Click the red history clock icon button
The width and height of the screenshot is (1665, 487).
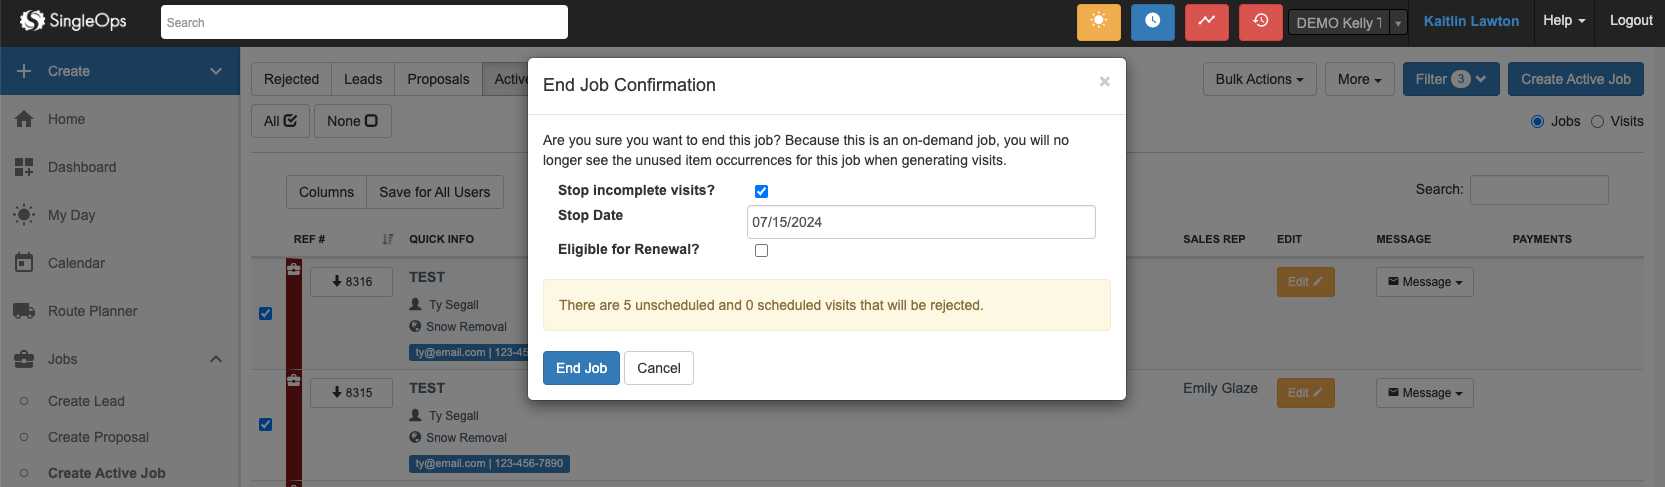click(1260, 22)
